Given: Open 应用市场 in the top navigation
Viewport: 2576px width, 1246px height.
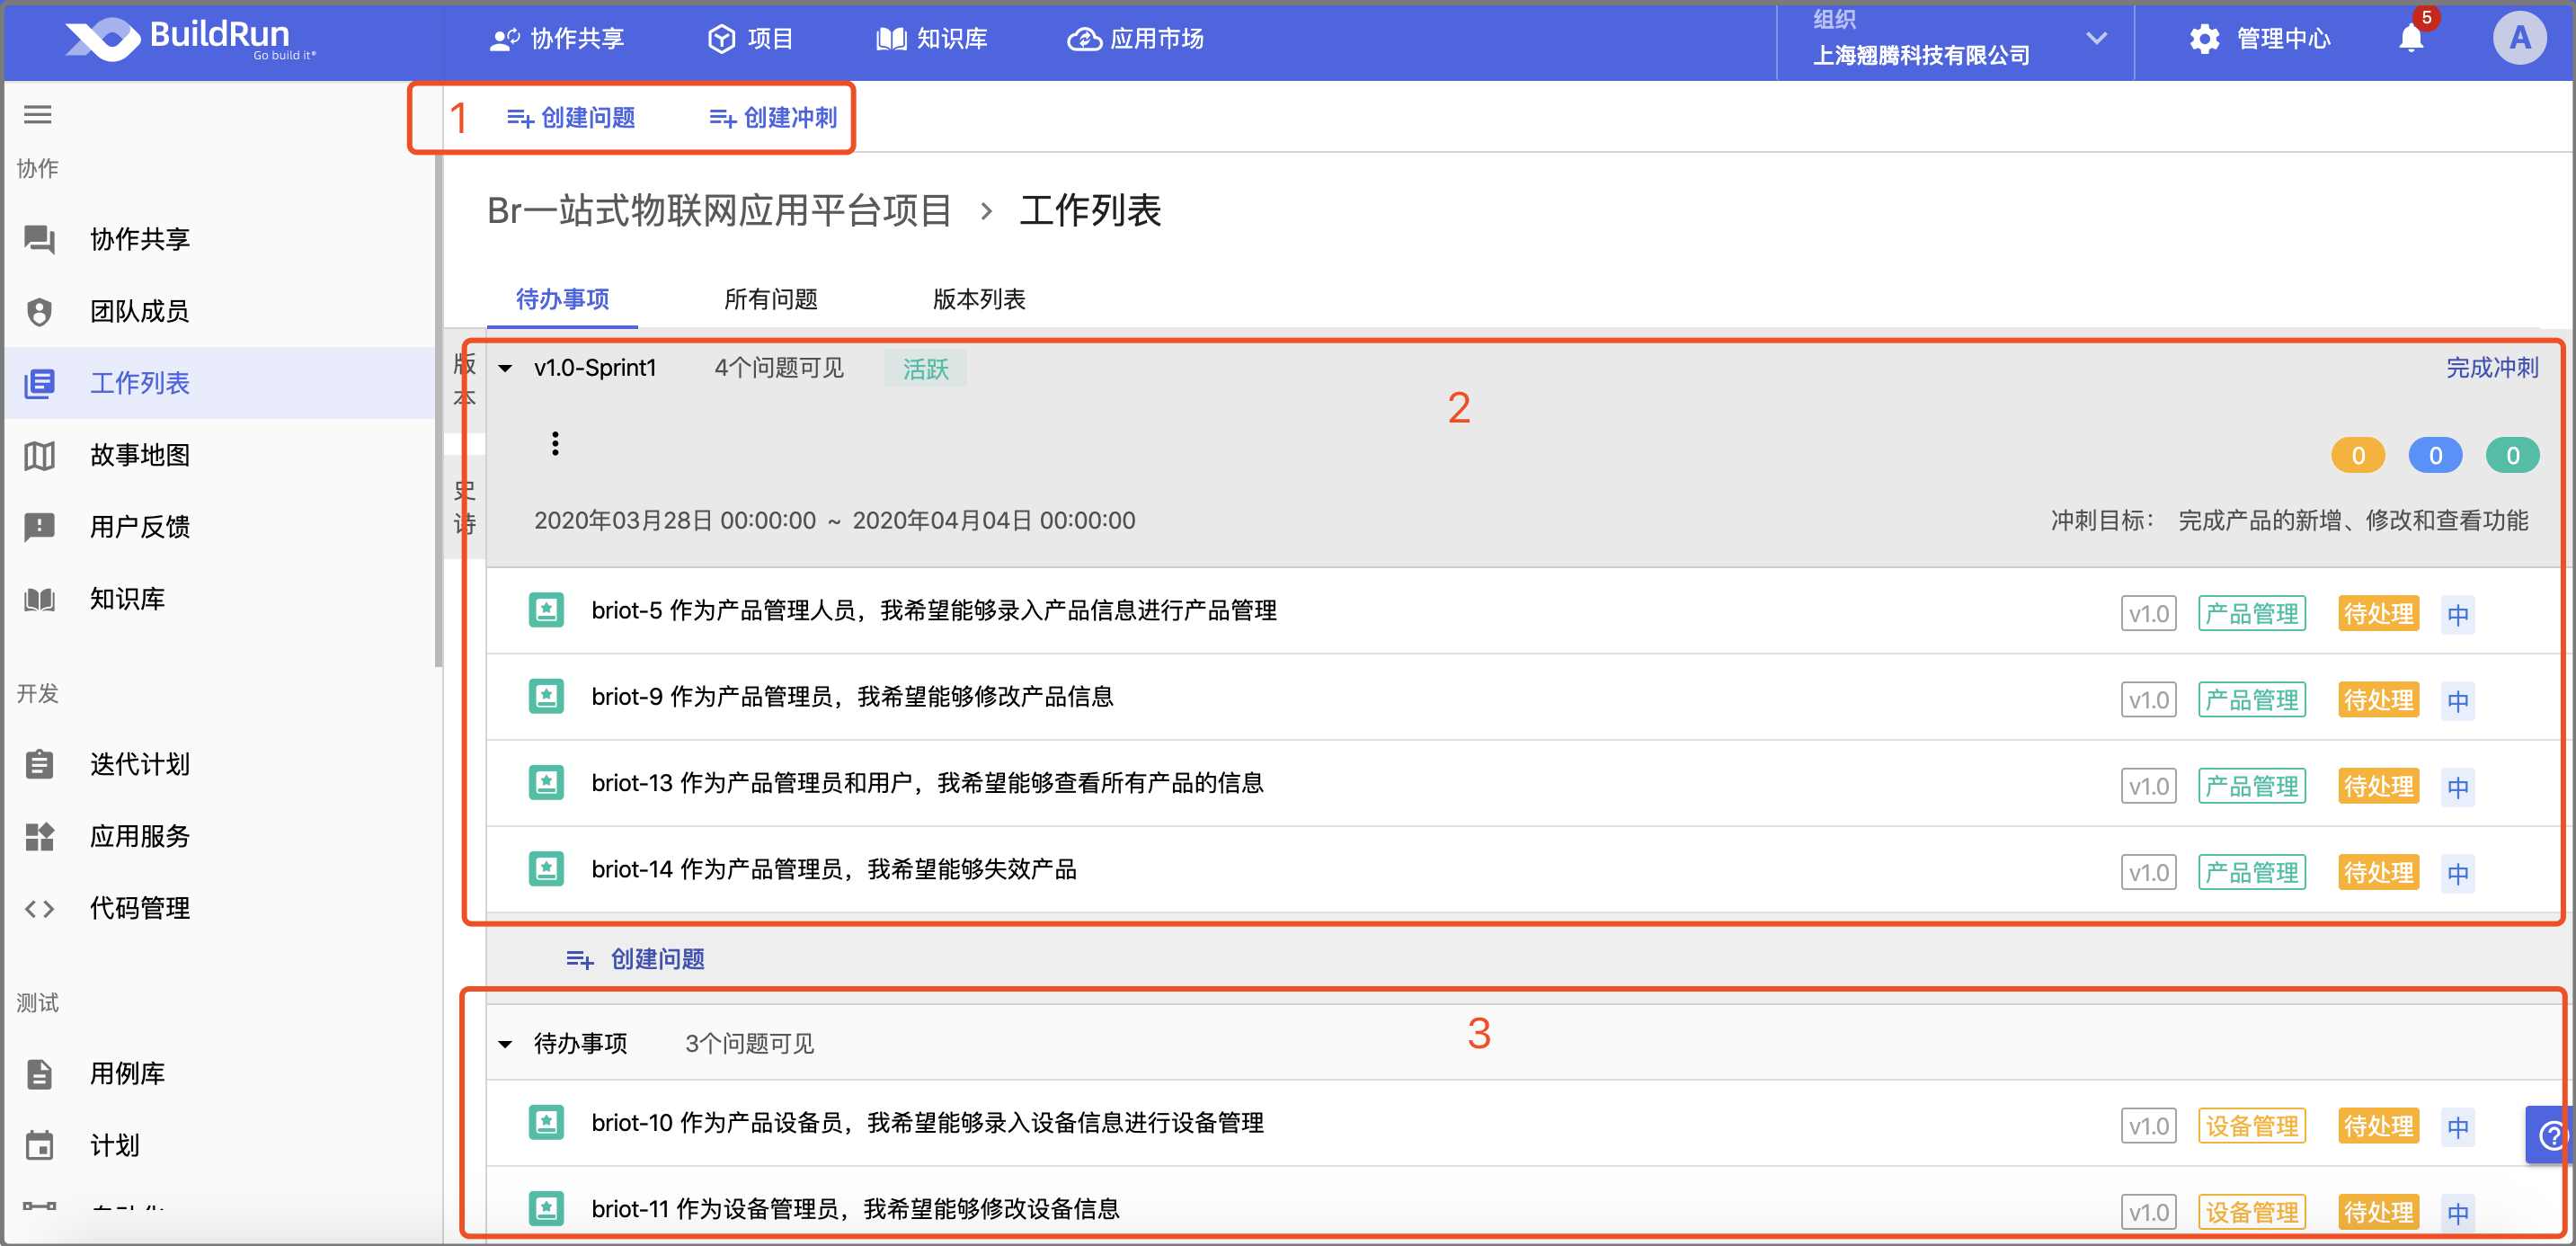Looking at the screenshot, I should (1135, 39).
